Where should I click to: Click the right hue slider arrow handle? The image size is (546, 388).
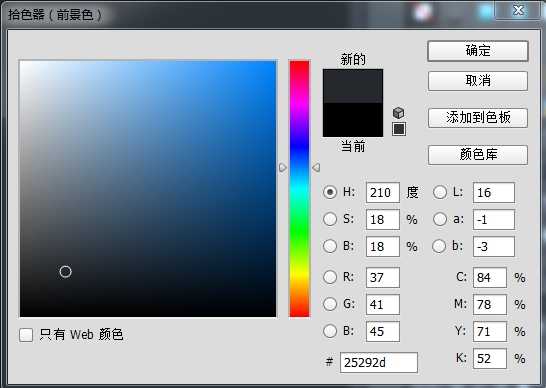click(316, 168)
